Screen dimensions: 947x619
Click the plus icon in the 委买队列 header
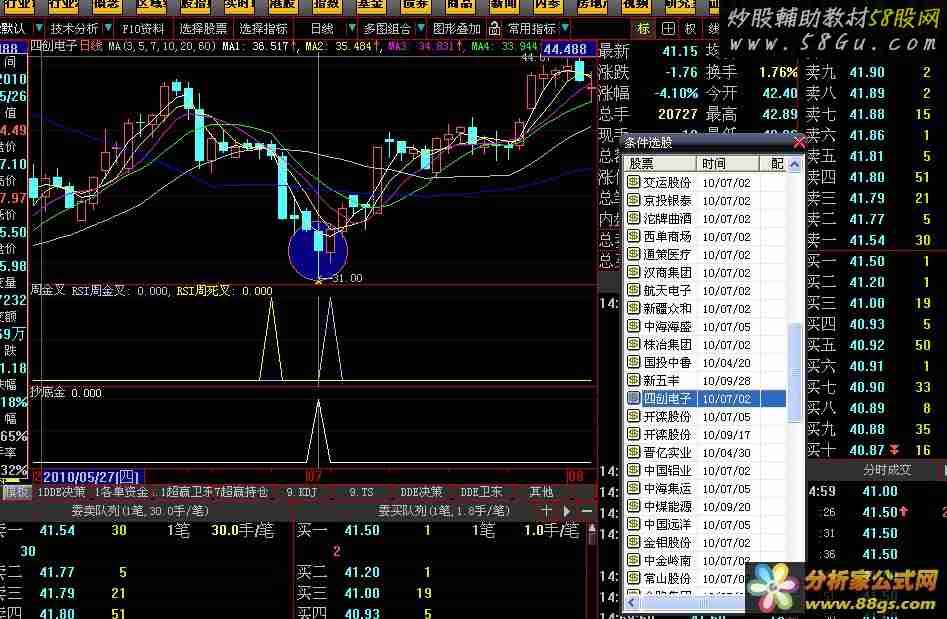(546, 510)
